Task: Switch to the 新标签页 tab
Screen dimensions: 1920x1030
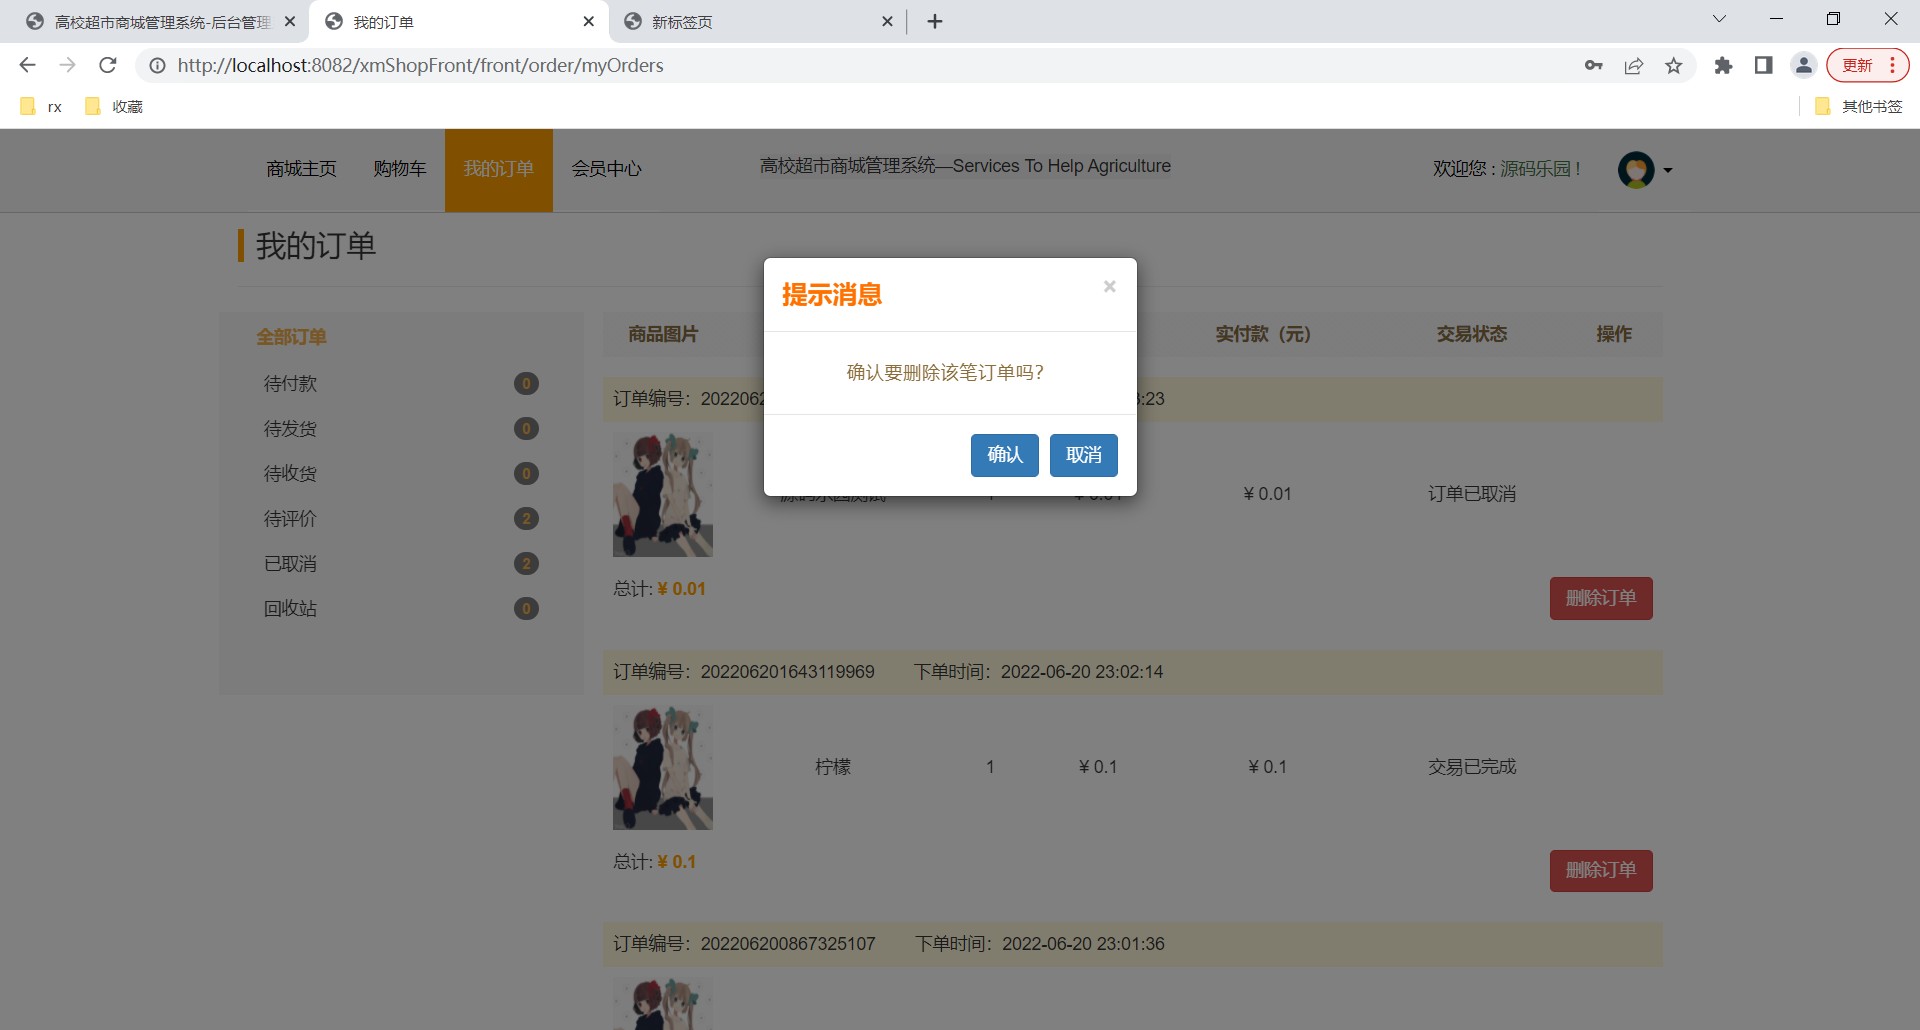Action: pyautogui.click(x=680, y=21)
